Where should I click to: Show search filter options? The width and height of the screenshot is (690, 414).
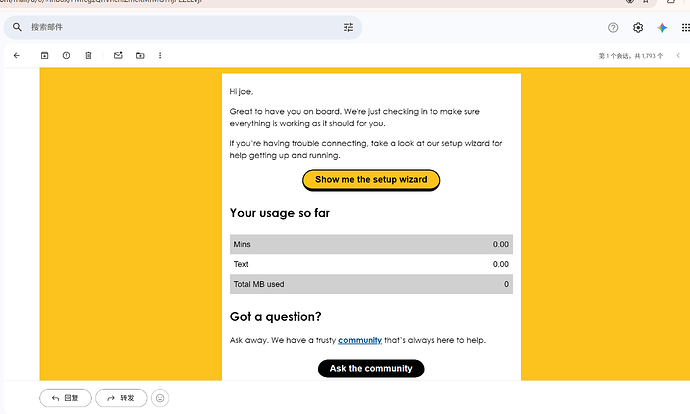click(x=349, y=27)
